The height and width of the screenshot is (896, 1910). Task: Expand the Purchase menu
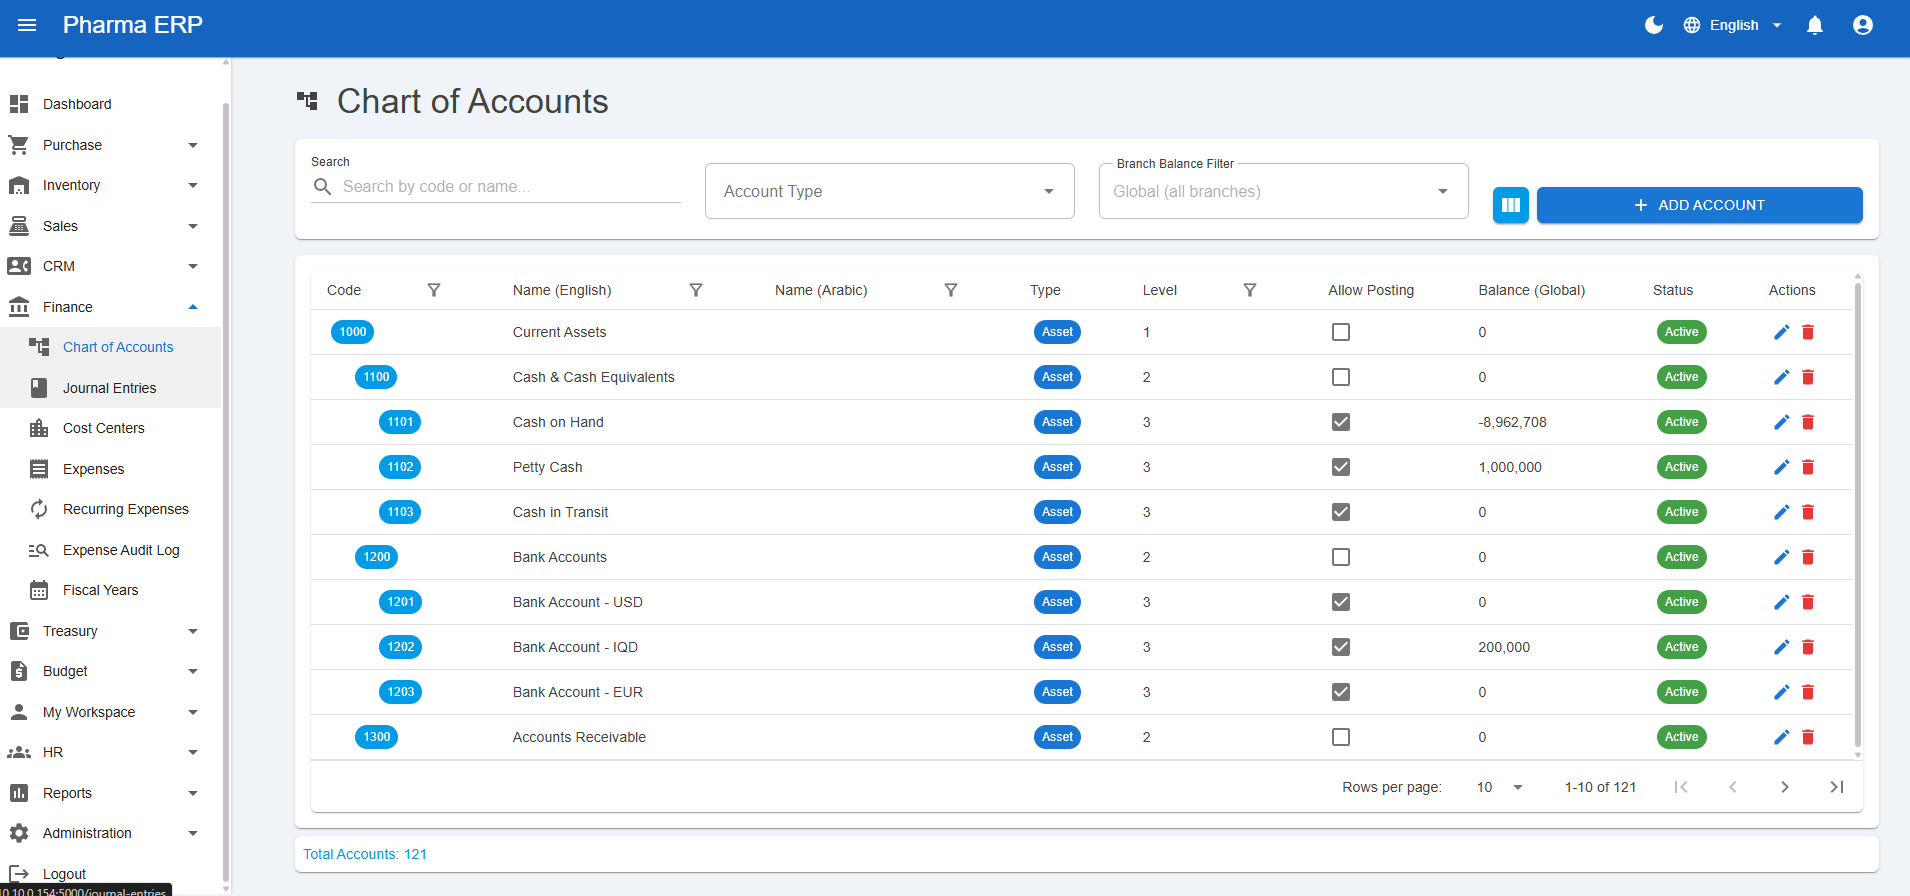pyautogui.click(x=110, y=145)
